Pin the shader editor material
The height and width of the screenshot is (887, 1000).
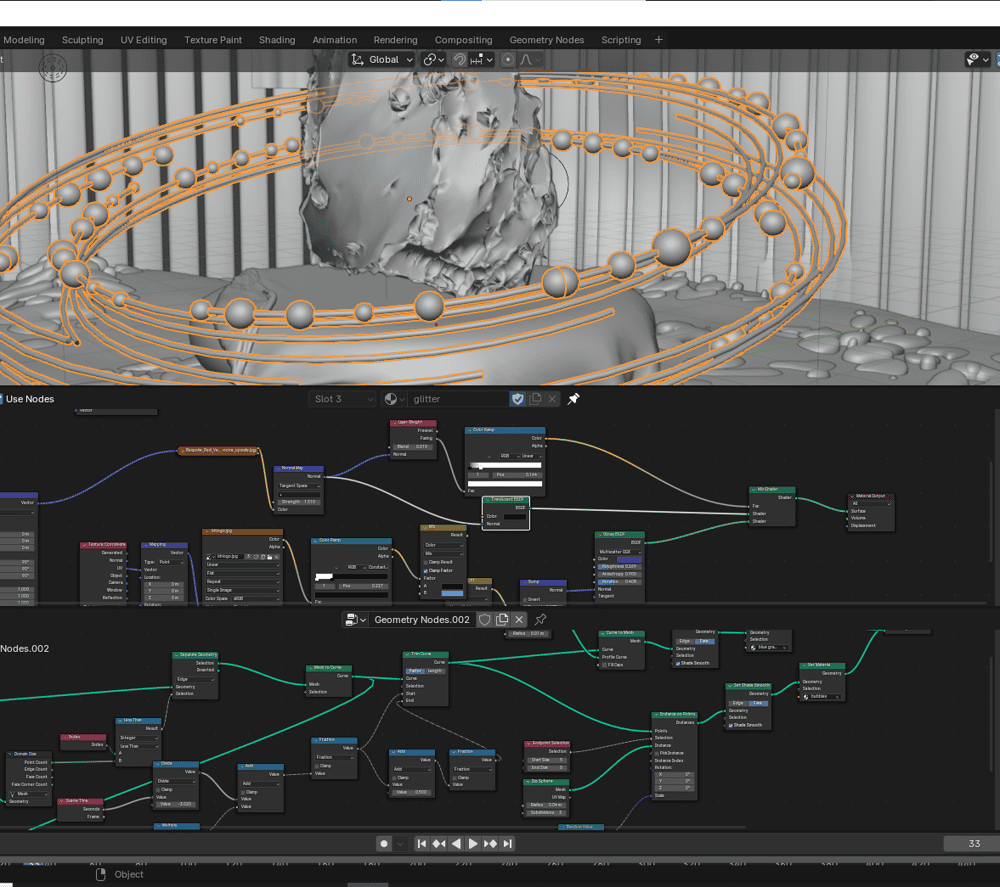coord(573,399)
